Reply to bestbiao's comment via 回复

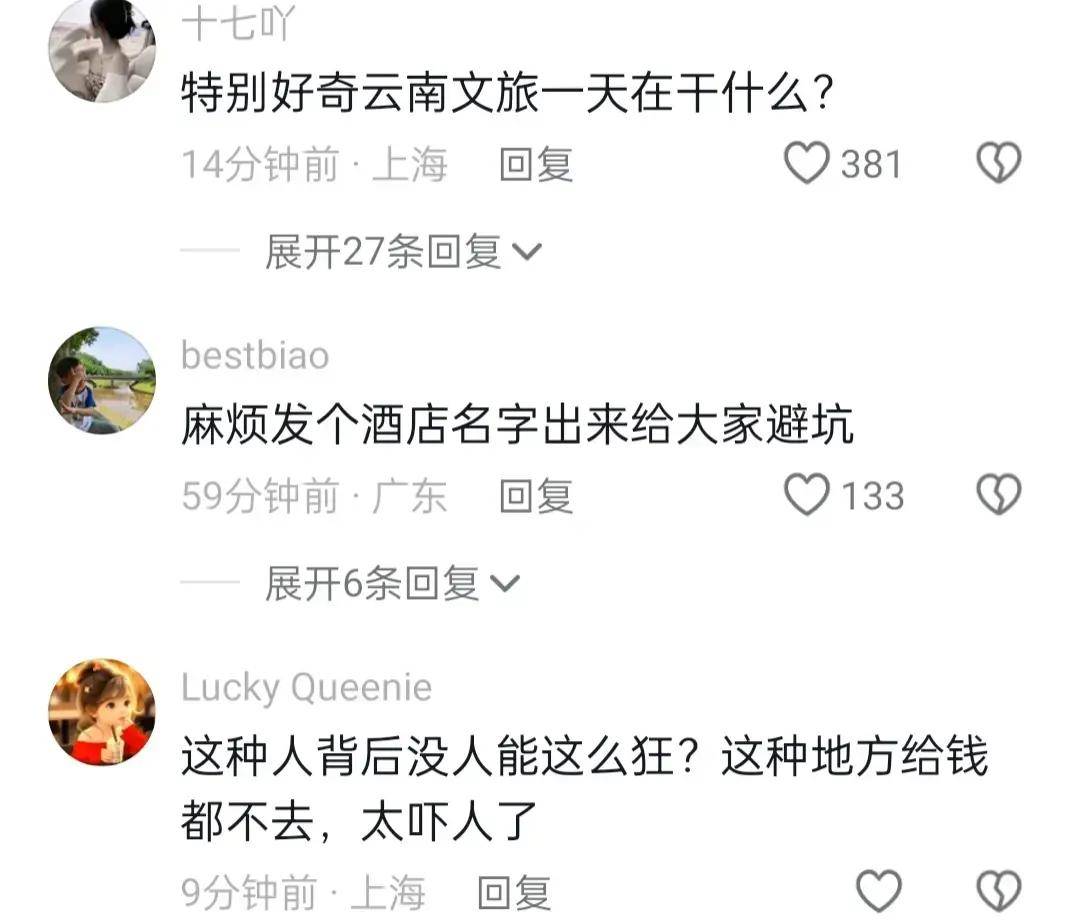pos(536,496)
